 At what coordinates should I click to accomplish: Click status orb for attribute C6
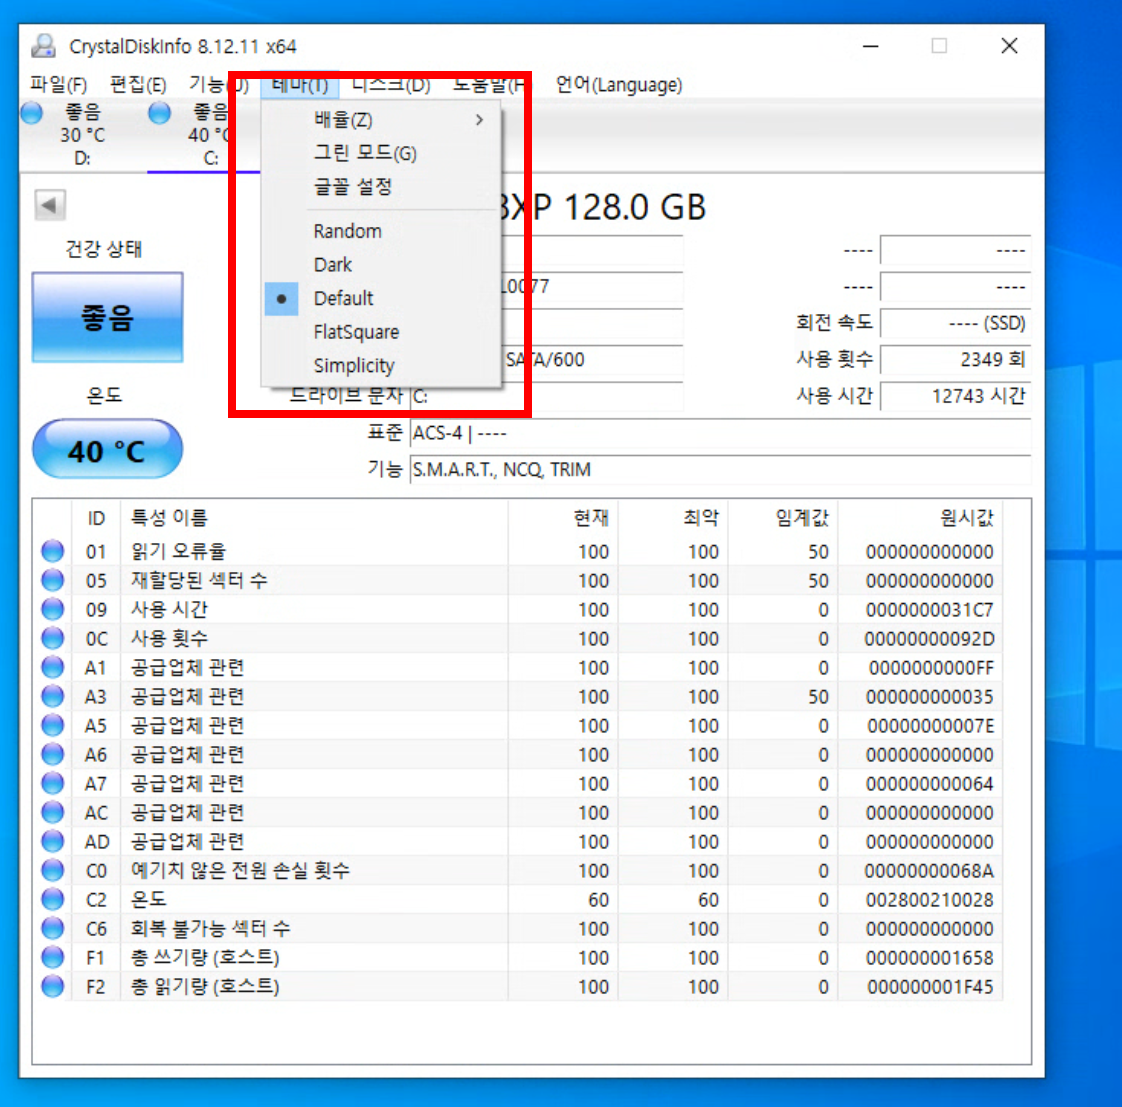tap(52, 927)
